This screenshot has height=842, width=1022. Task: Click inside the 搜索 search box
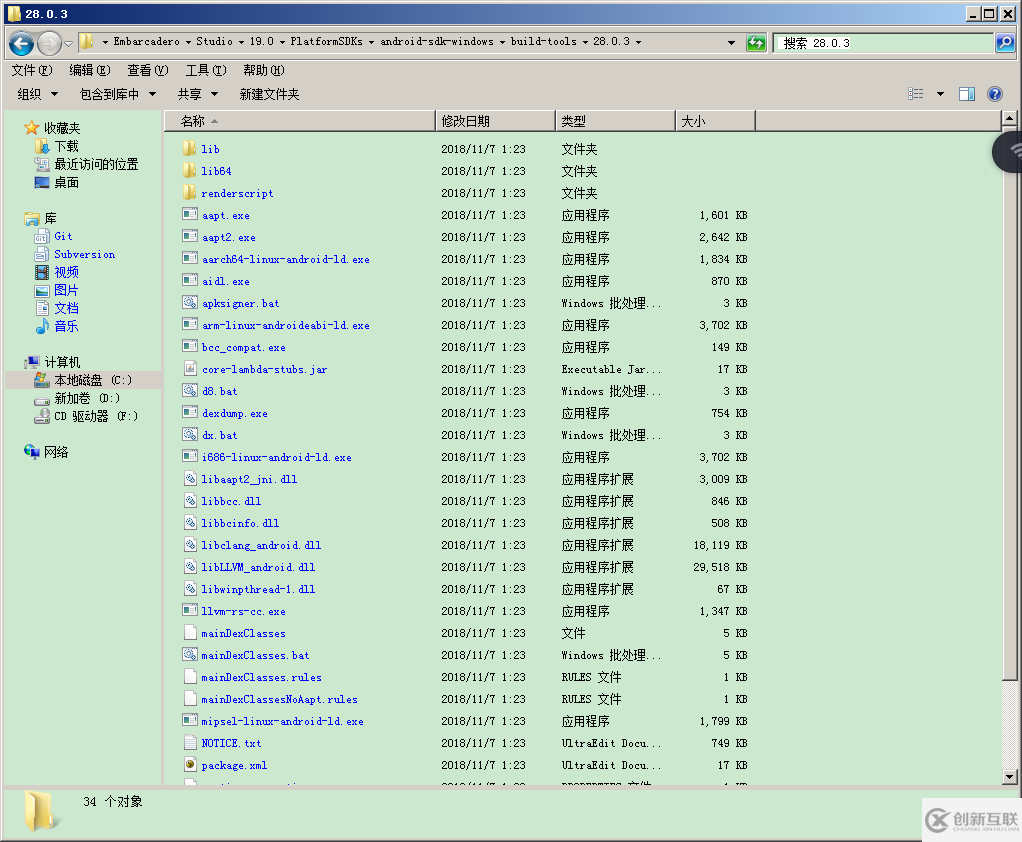pyautogui.click(x=880, y=42)
